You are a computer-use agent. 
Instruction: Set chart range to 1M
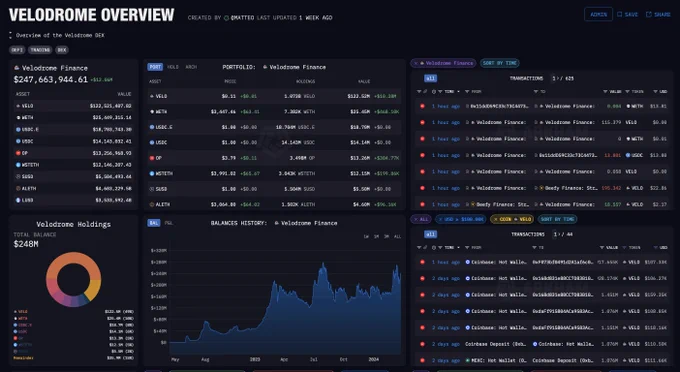pyautogui.click(x=376, y=237)
